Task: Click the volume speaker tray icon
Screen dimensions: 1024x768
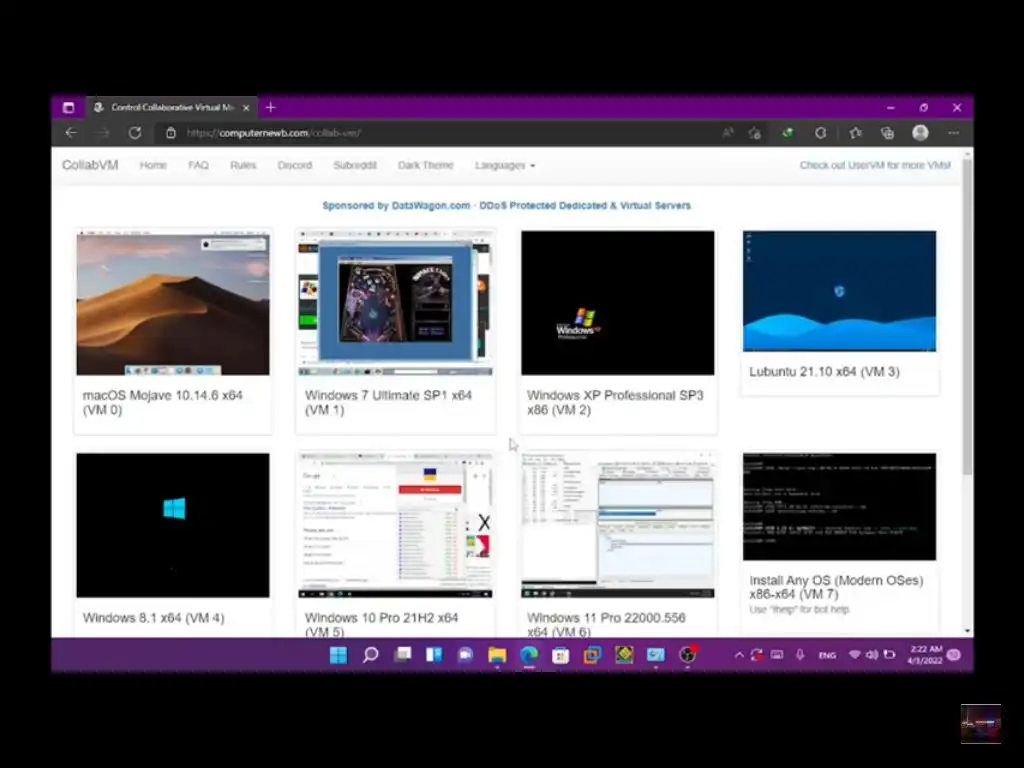Action: (x=871, y=654)
